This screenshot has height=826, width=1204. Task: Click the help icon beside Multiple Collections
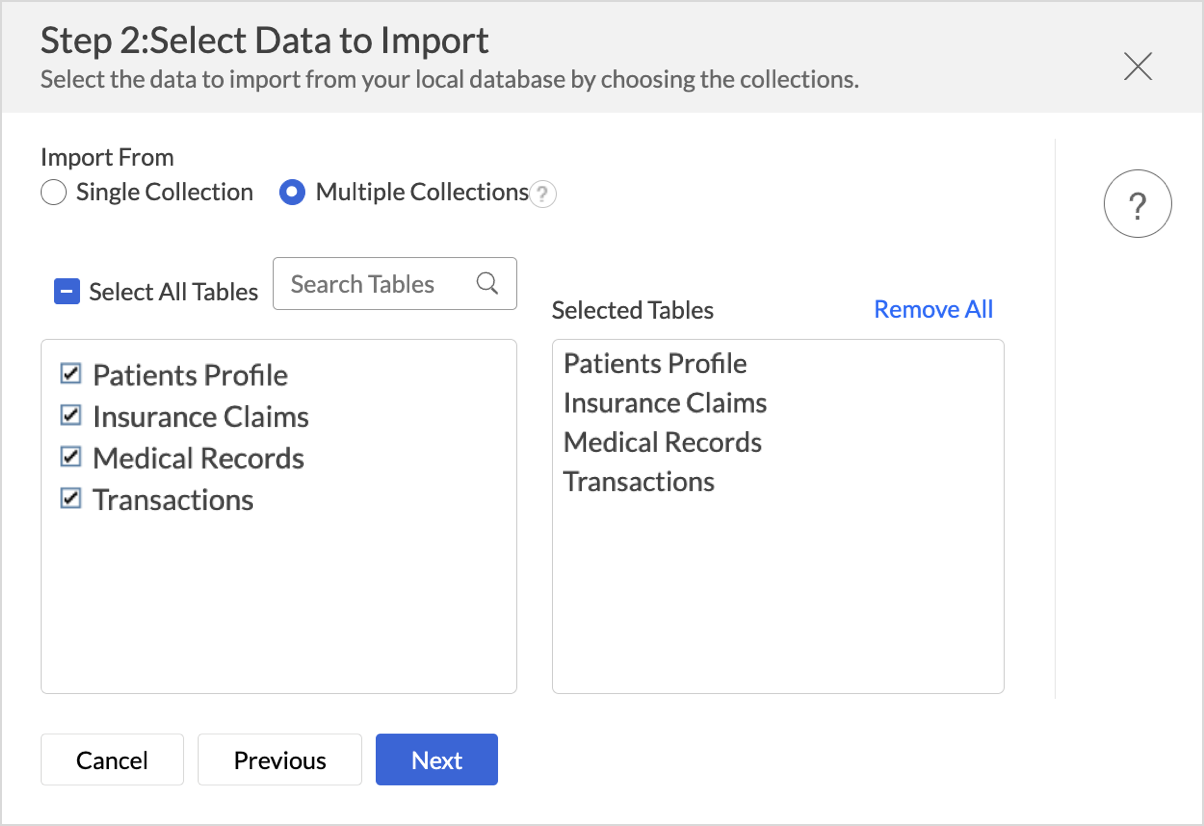tap(542, 194)
